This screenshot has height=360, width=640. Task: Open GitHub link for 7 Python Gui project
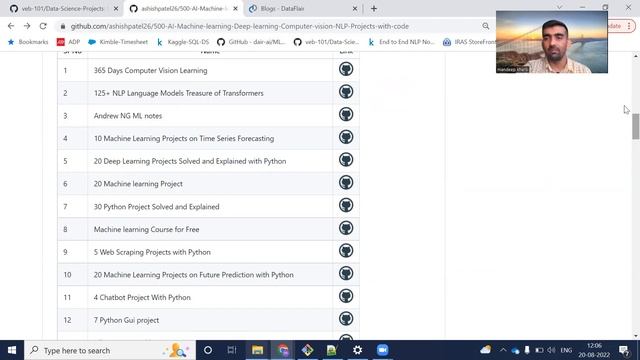click(346, 319)
